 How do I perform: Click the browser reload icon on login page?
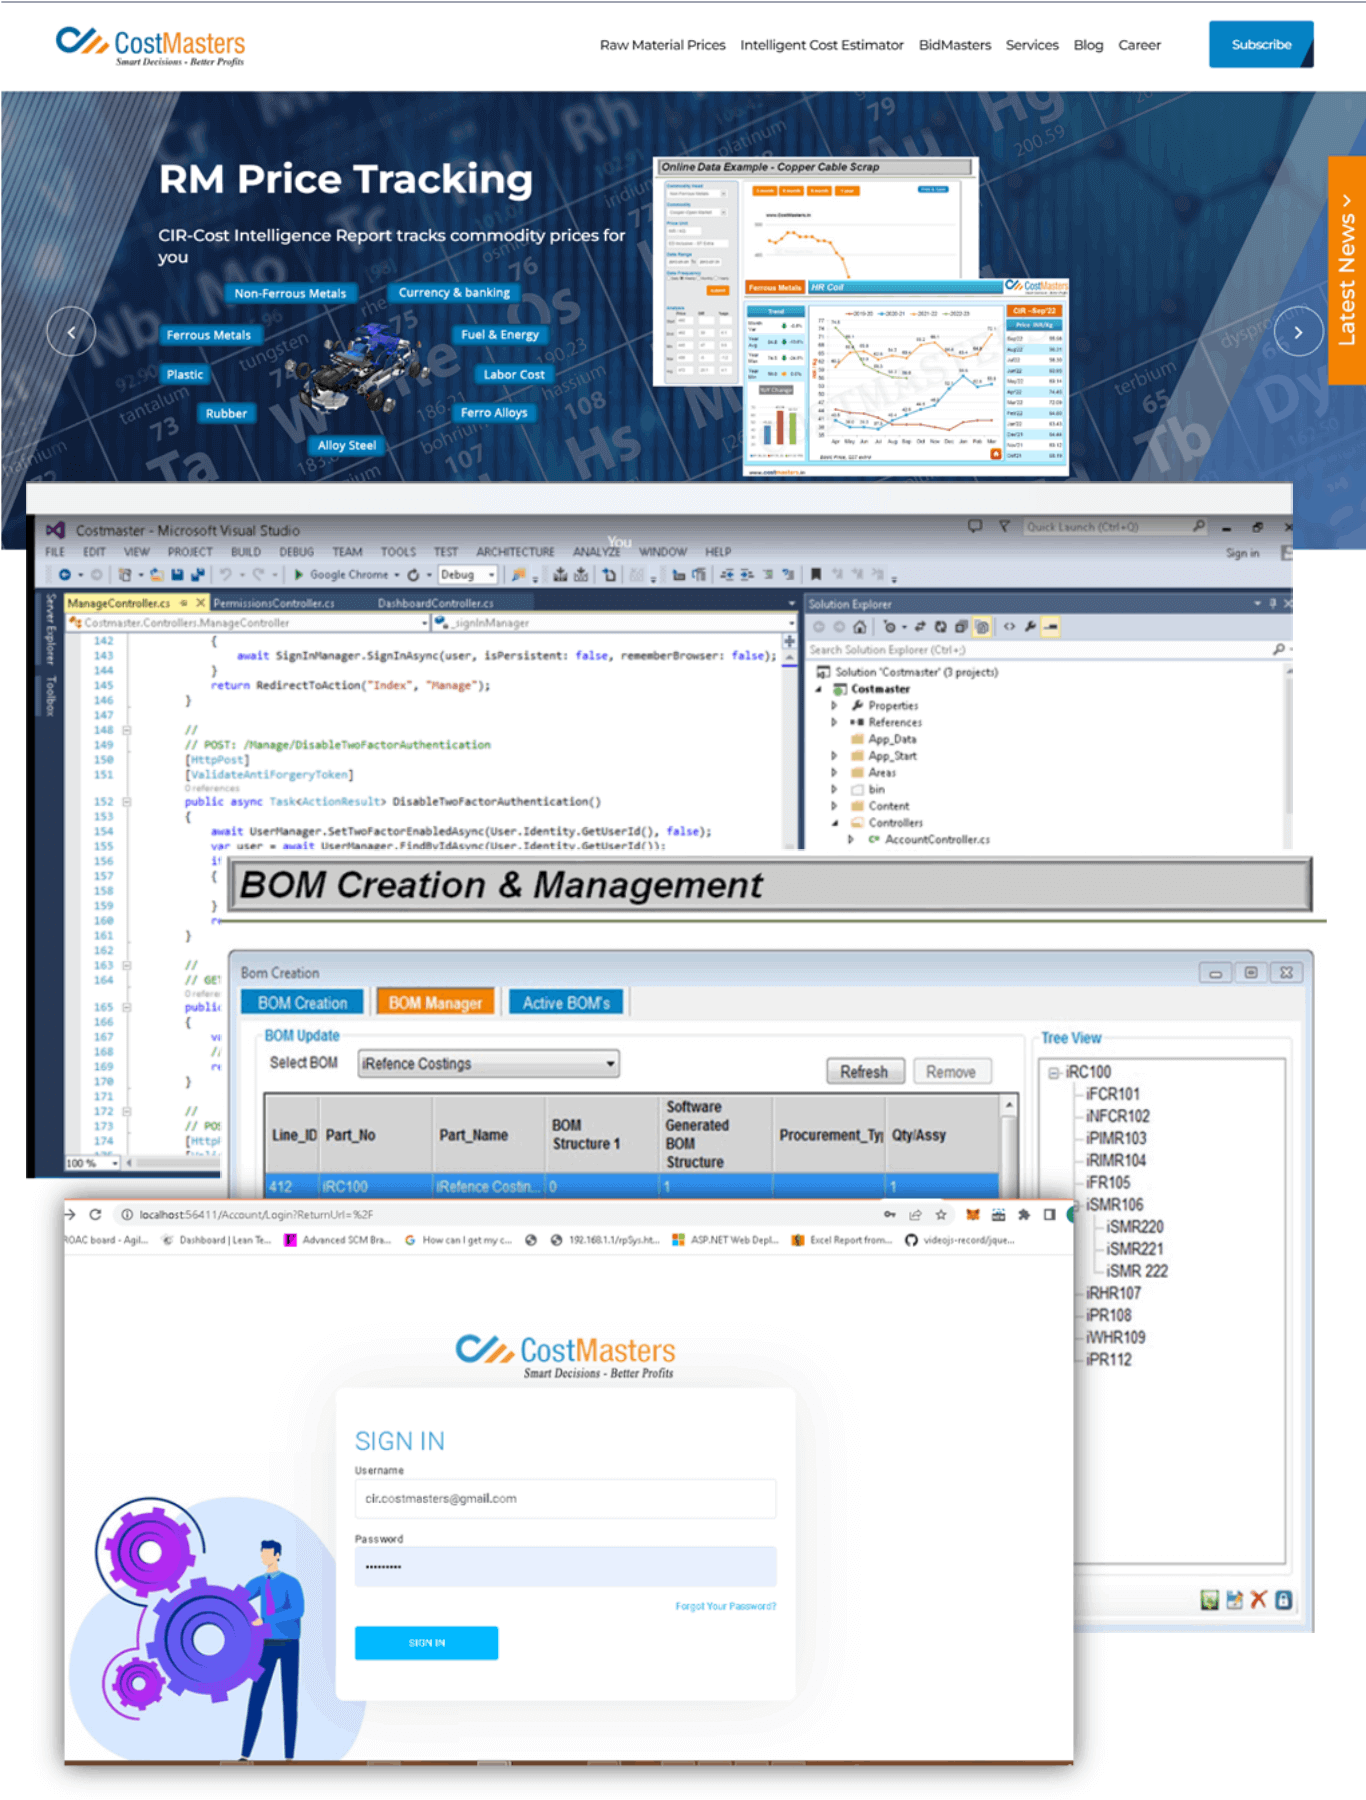coord(95,1214)
